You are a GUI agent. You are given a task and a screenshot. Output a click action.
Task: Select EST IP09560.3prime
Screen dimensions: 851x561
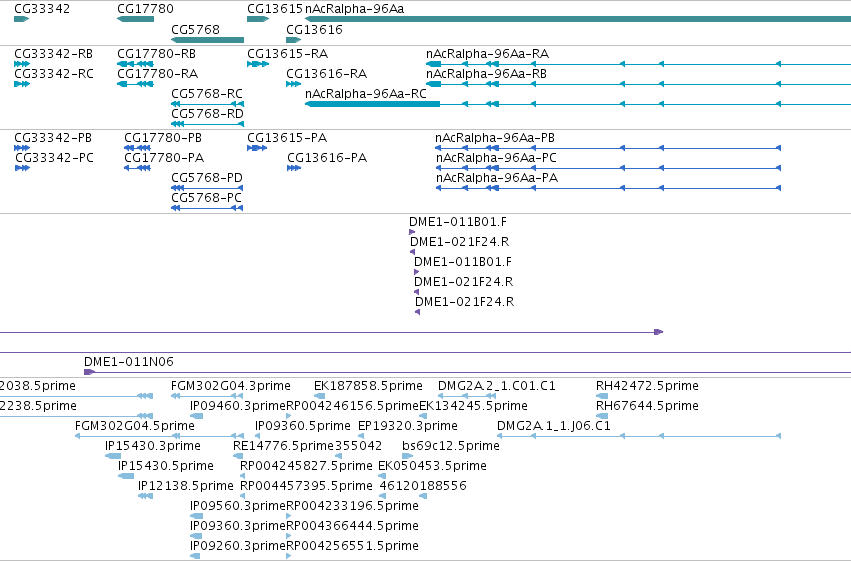(196, 517)
